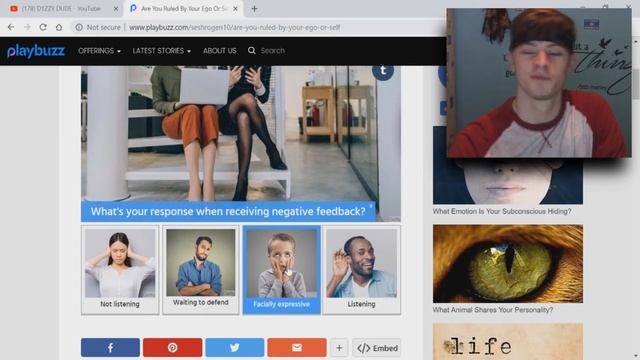Choose the Listening answer
The image size is (640, 360).
(362, 270)
